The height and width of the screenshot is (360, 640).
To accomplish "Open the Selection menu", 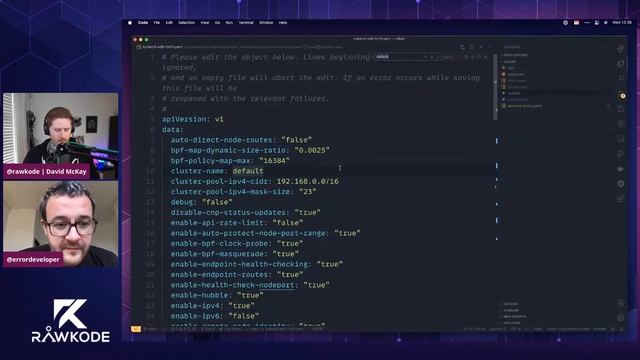I will pyautogui.click(x=187, y=23).
